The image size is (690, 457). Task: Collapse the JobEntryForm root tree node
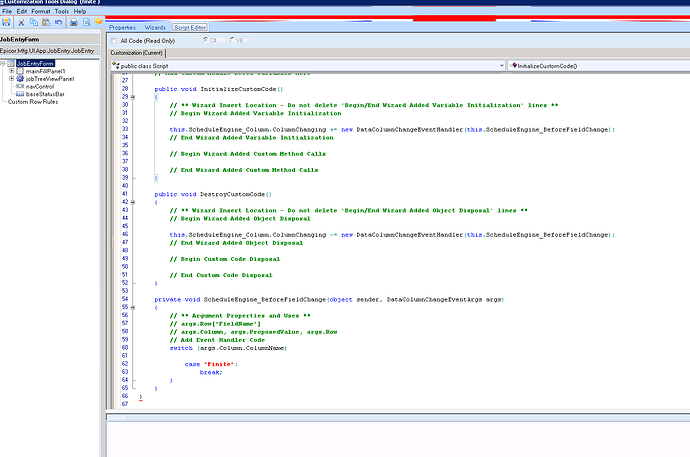[3, 63]
